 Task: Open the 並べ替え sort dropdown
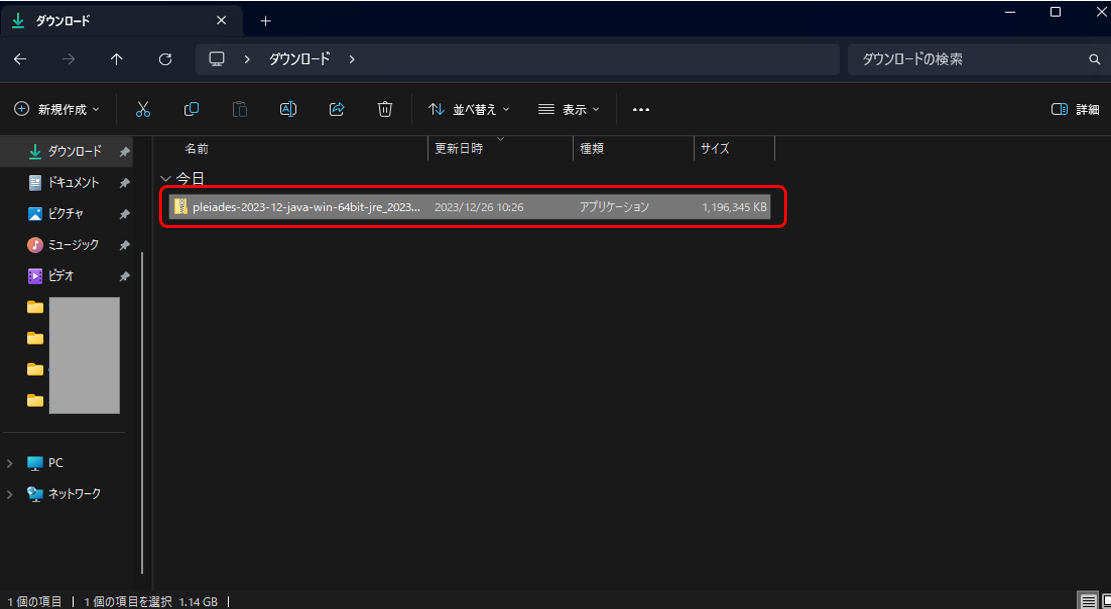click(x=468, y=108)
